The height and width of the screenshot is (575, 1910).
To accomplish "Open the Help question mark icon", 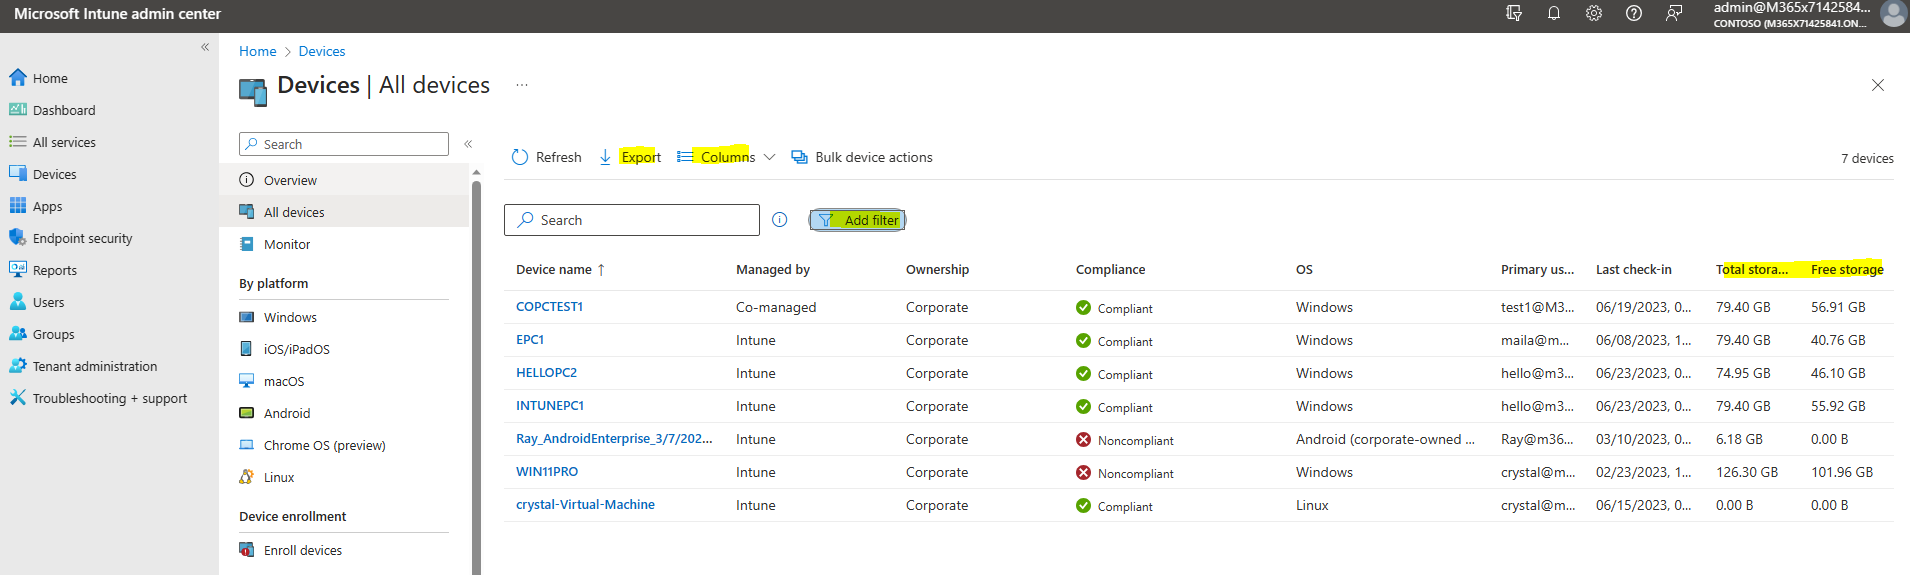I will (x=1634, y=14).
